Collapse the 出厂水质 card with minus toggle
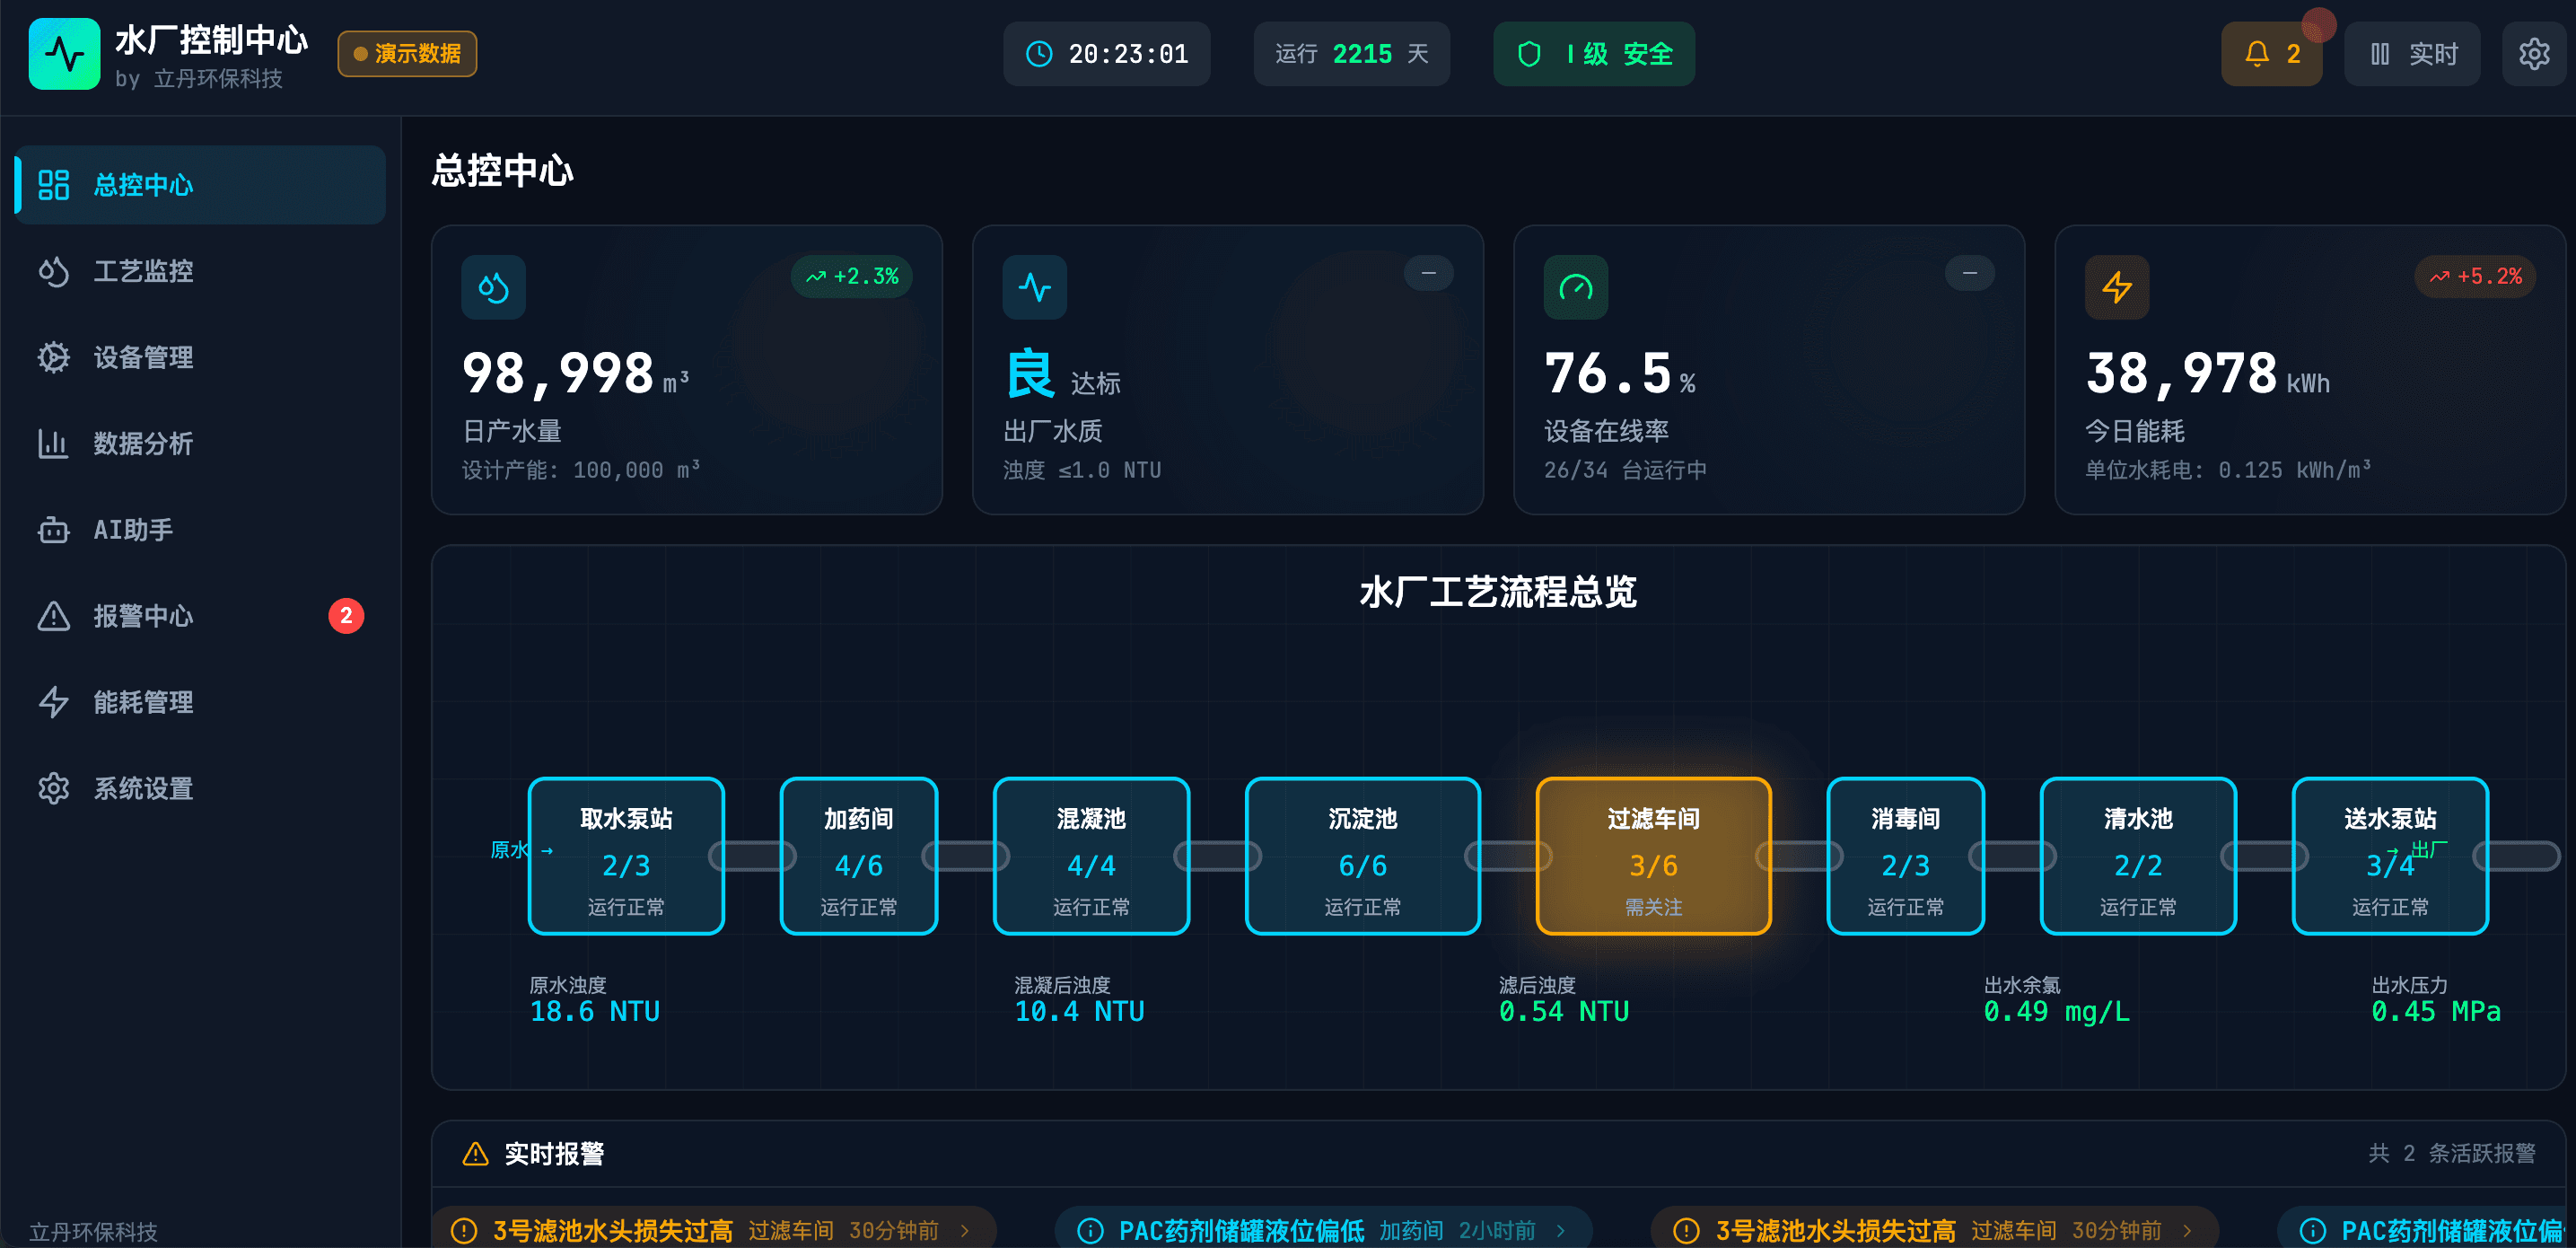Screen dimensions: 2576x1248 [x=1428, y=272]
